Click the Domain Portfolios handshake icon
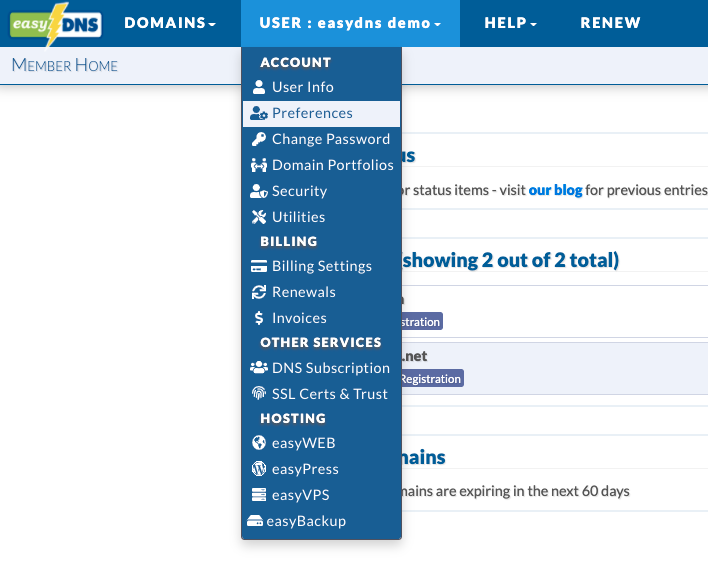The image size is (708, 564). tap(259, 165)
